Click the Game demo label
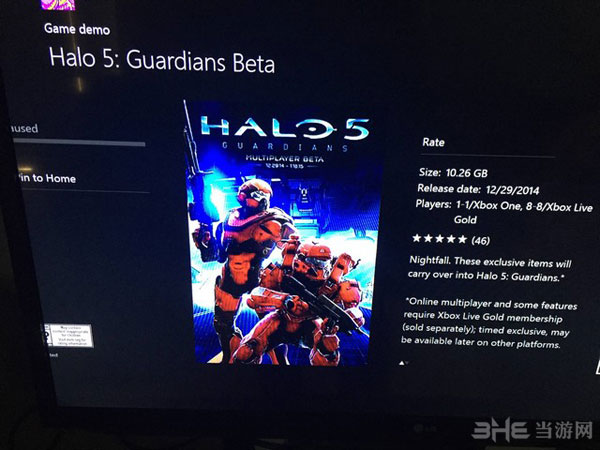 (x=77, y=29)
